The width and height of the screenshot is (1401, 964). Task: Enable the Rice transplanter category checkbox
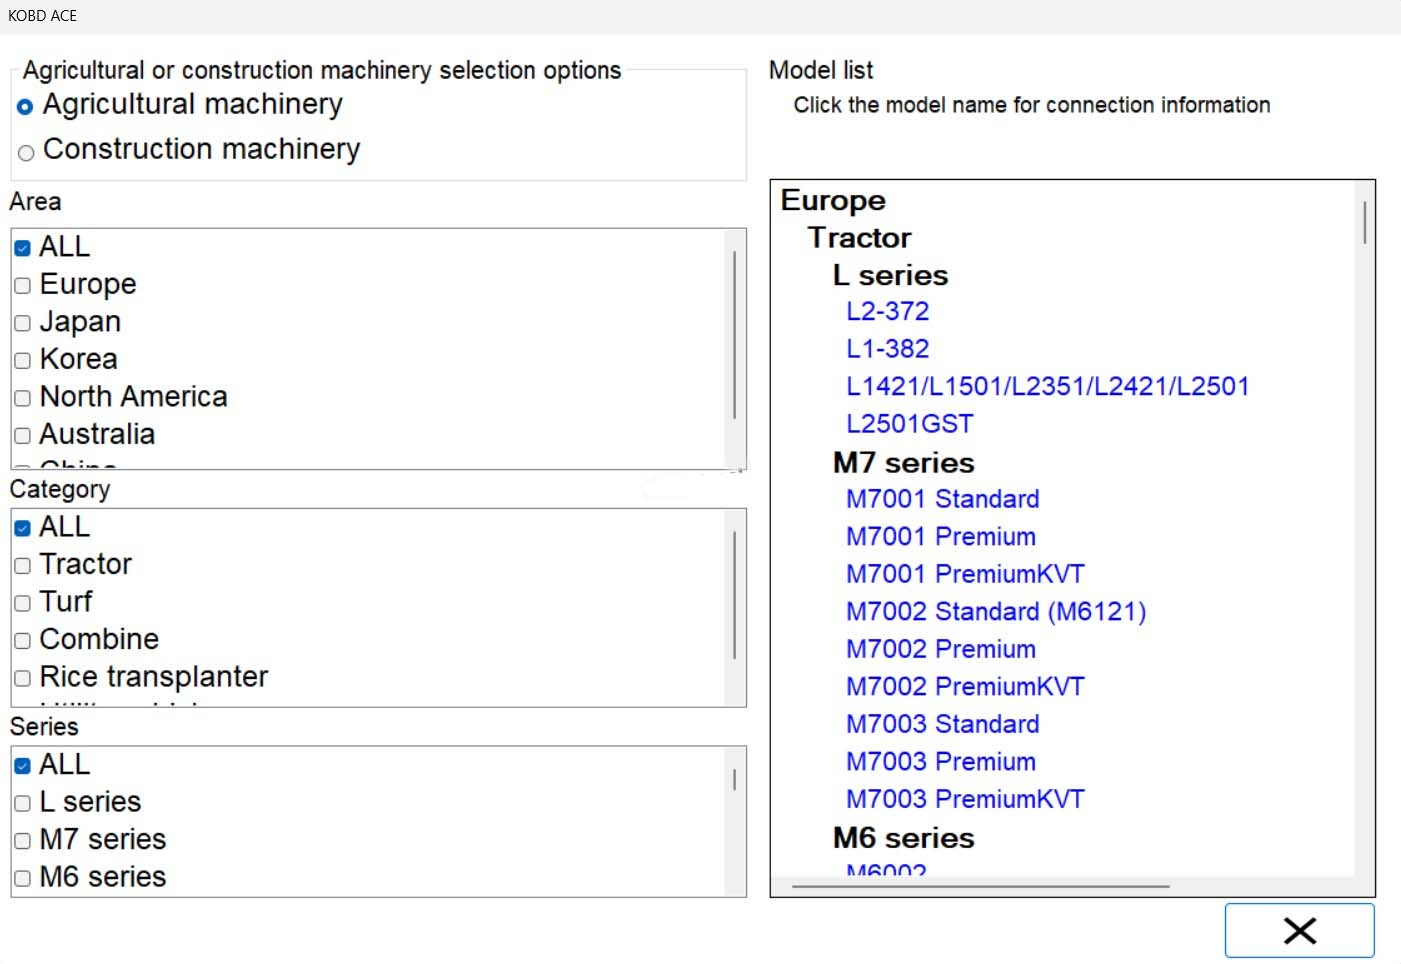click(x=23, y=679)
